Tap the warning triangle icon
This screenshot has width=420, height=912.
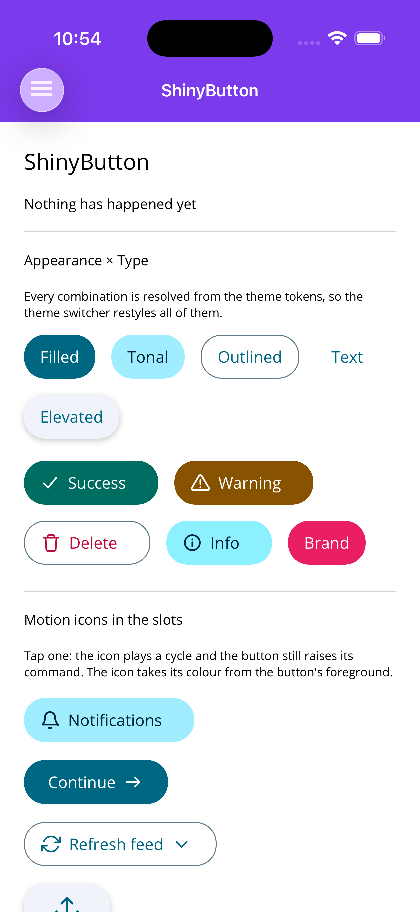click(x=200, y=483)
